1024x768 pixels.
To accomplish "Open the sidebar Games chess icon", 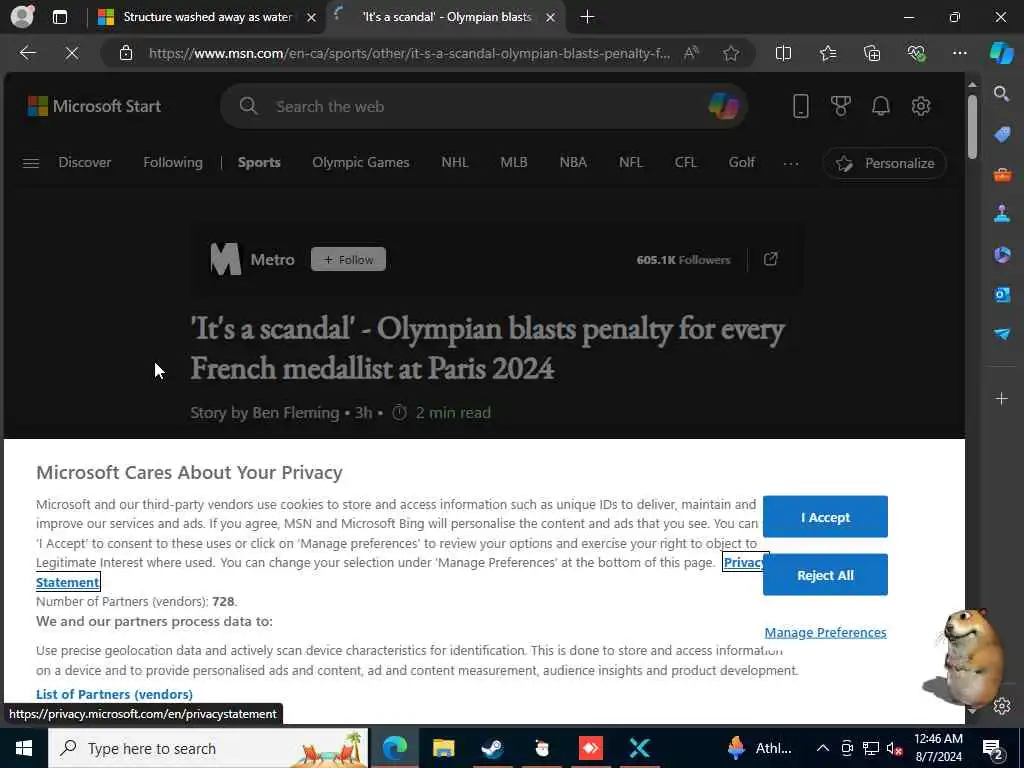I will pos(1002,214).
